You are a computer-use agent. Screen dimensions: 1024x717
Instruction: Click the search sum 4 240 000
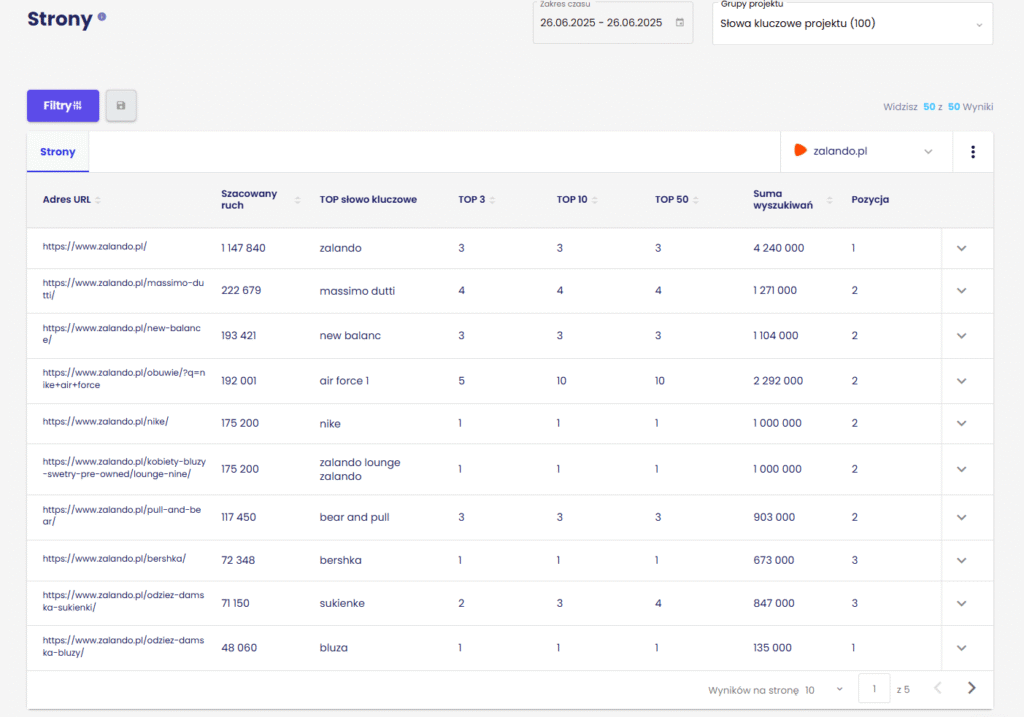point(778,248)
